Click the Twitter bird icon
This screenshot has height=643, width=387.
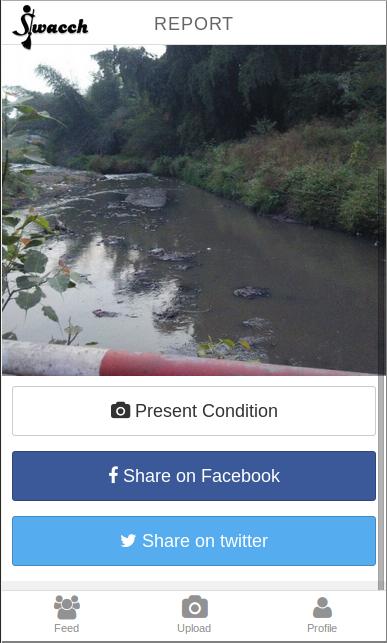pyautogui.click(x=128, y=541)
